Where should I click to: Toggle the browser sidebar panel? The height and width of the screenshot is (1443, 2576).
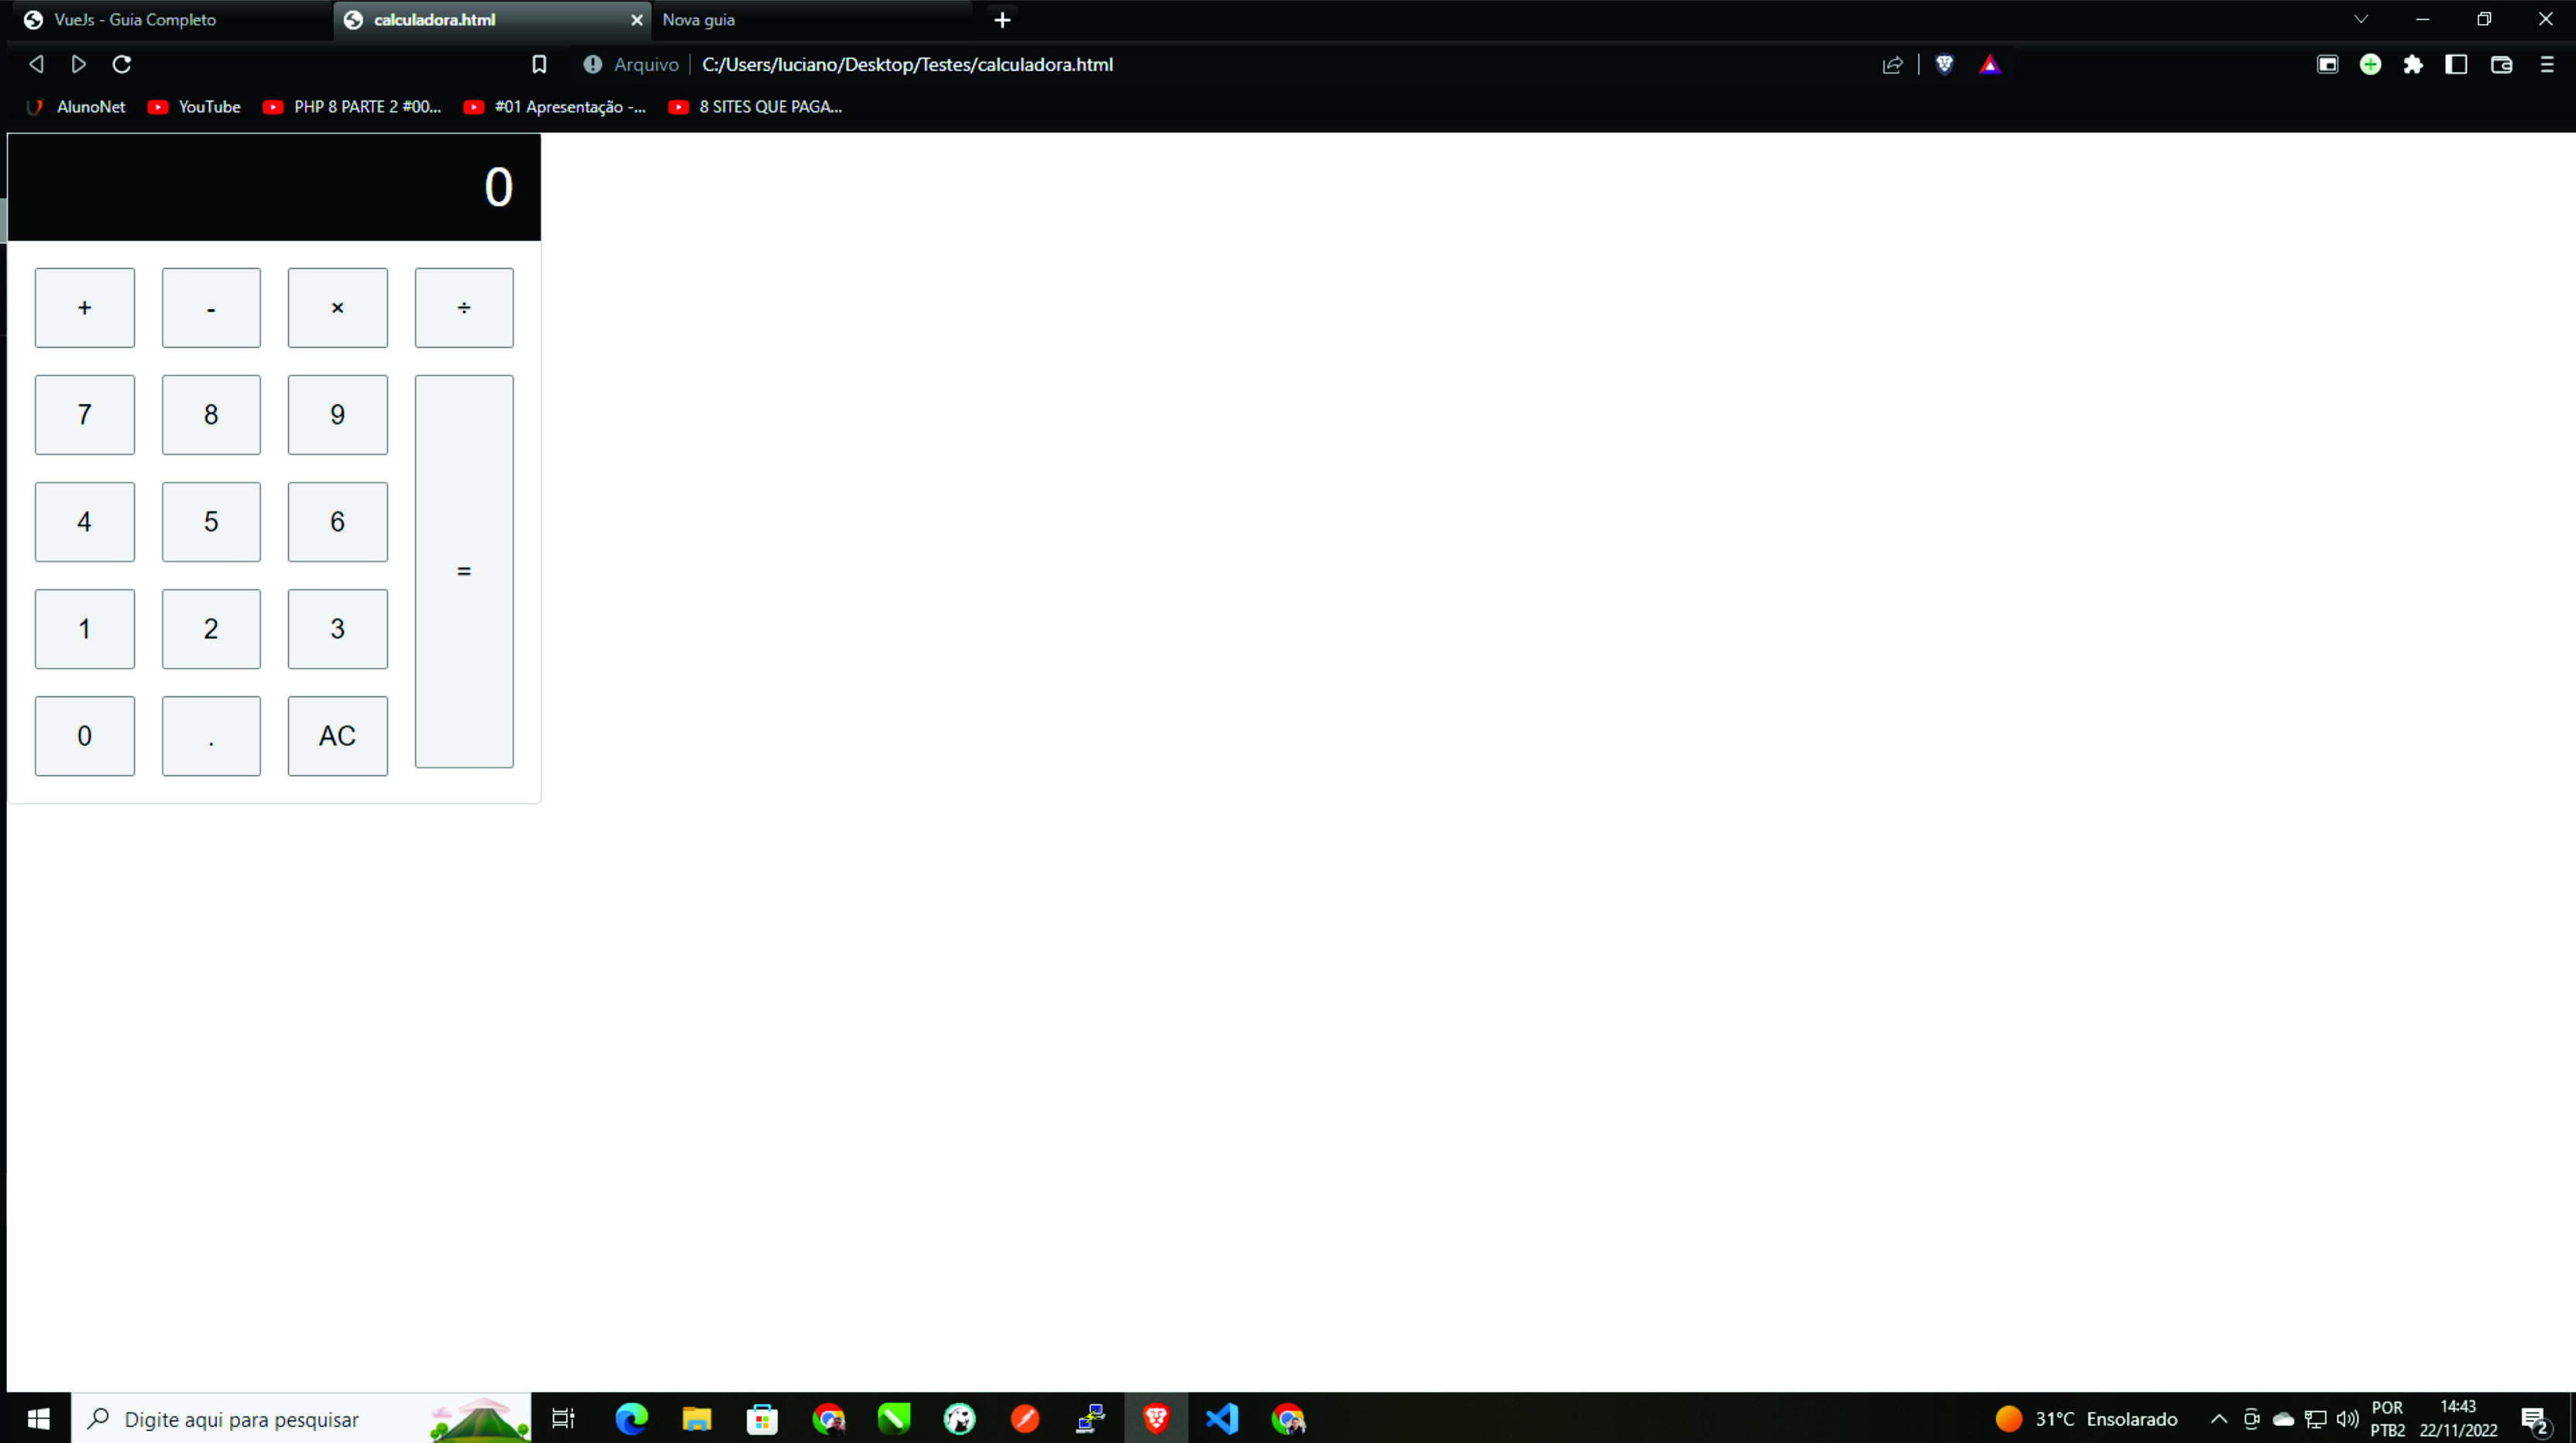coord(2456,65)
